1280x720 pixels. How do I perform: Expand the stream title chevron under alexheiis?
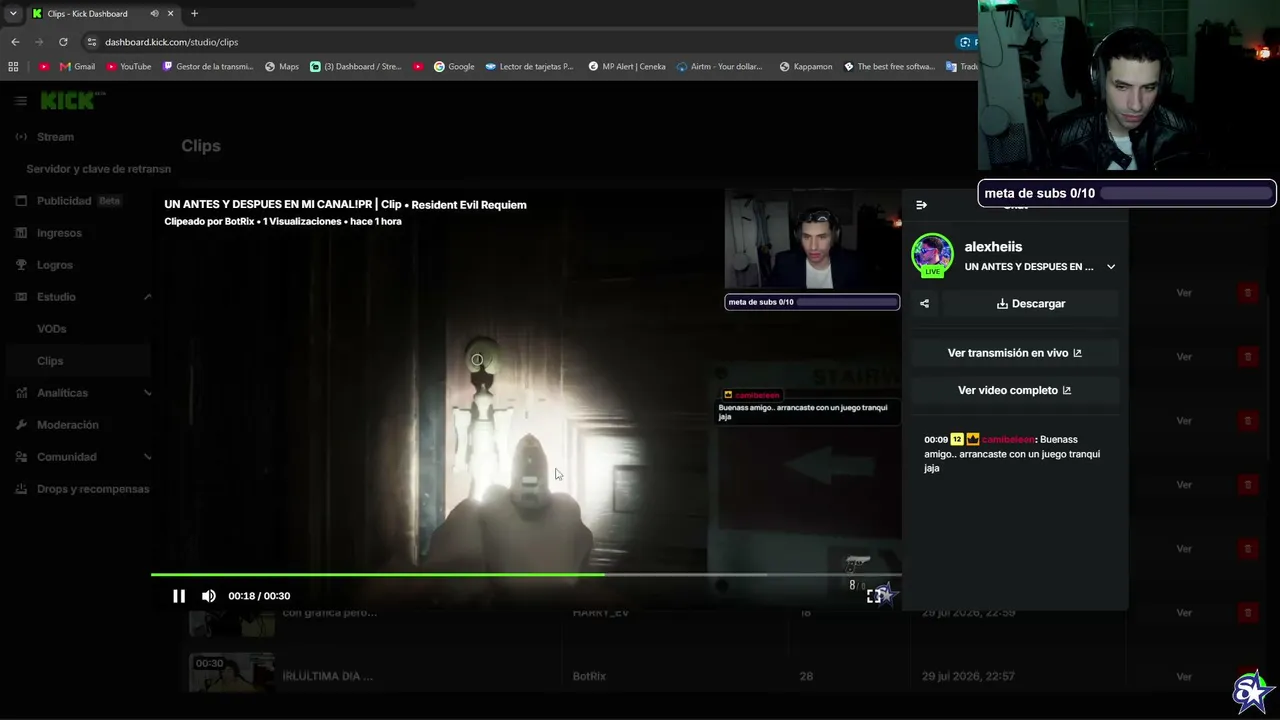1110,267
